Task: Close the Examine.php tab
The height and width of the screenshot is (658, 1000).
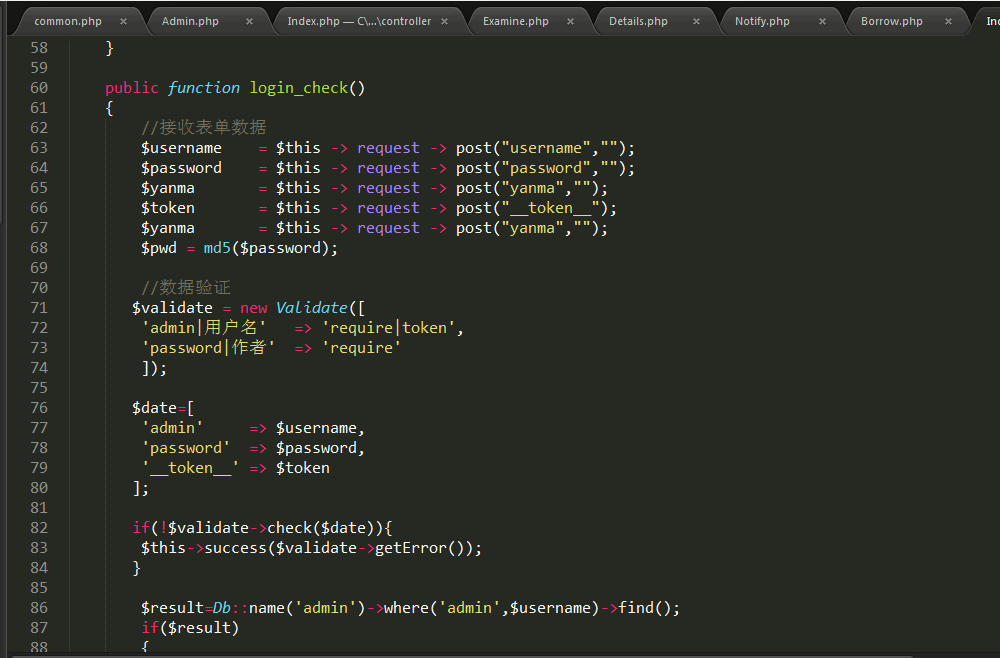Action: coord(571,21)
